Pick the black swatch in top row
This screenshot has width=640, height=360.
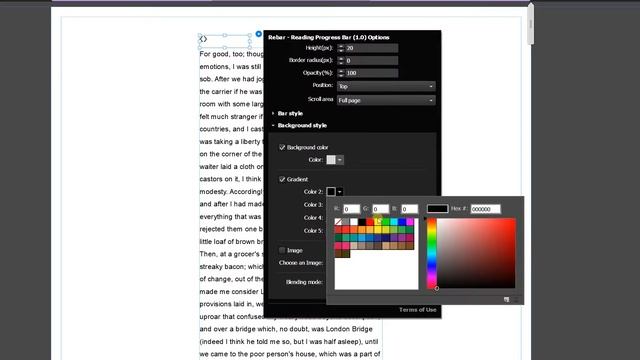tap(362, 222)
